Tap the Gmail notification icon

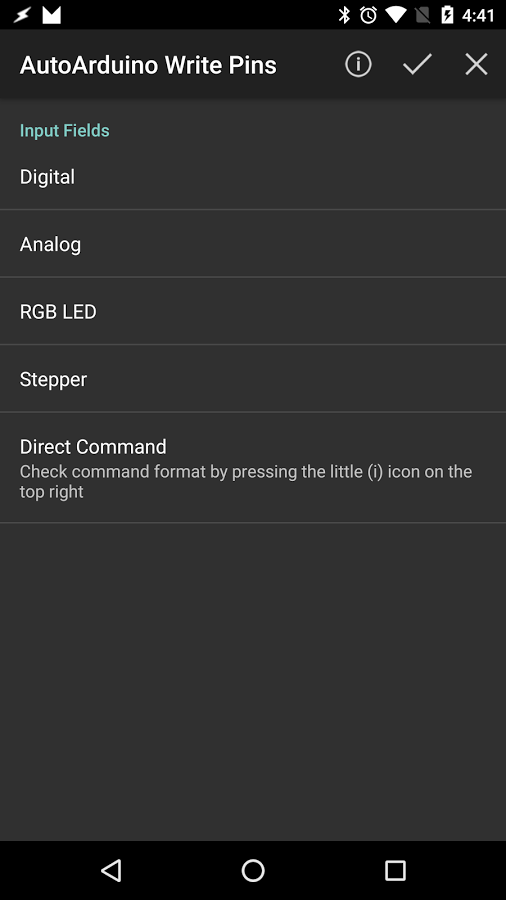point(51,15)
